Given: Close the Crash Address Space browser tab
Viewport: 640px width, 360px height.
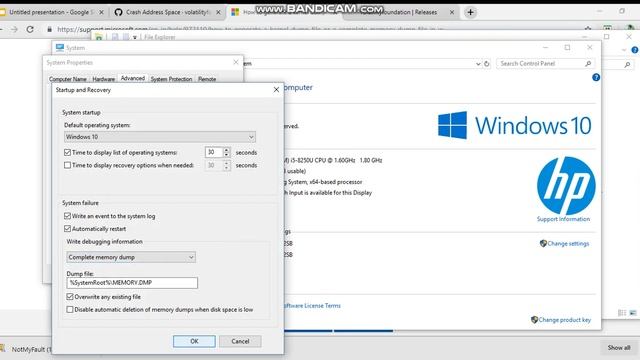Looking at the screenshot, I should pyautogui.click(x=218, y=12).
